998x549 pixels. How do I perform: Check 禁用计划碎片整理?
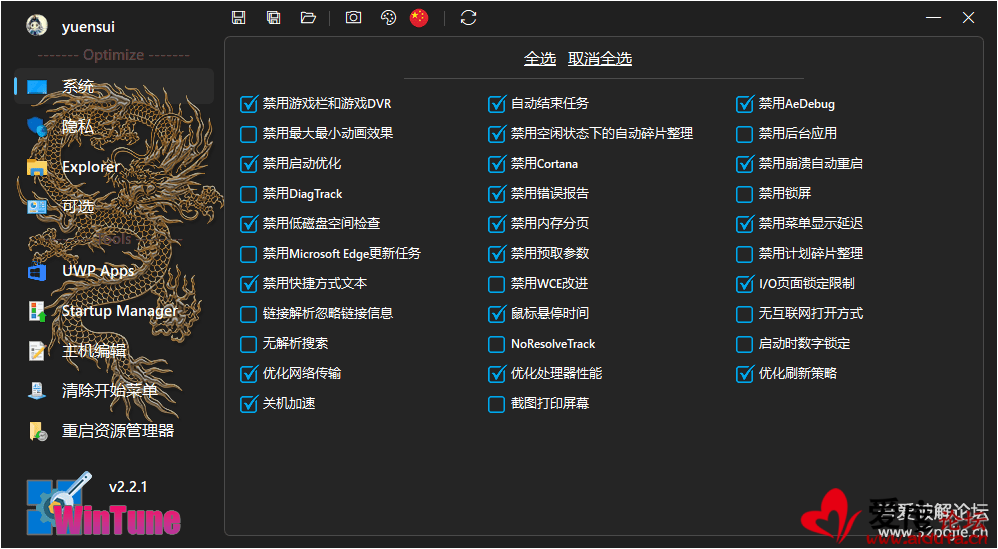pyautogui.click(x=745, y=254)
